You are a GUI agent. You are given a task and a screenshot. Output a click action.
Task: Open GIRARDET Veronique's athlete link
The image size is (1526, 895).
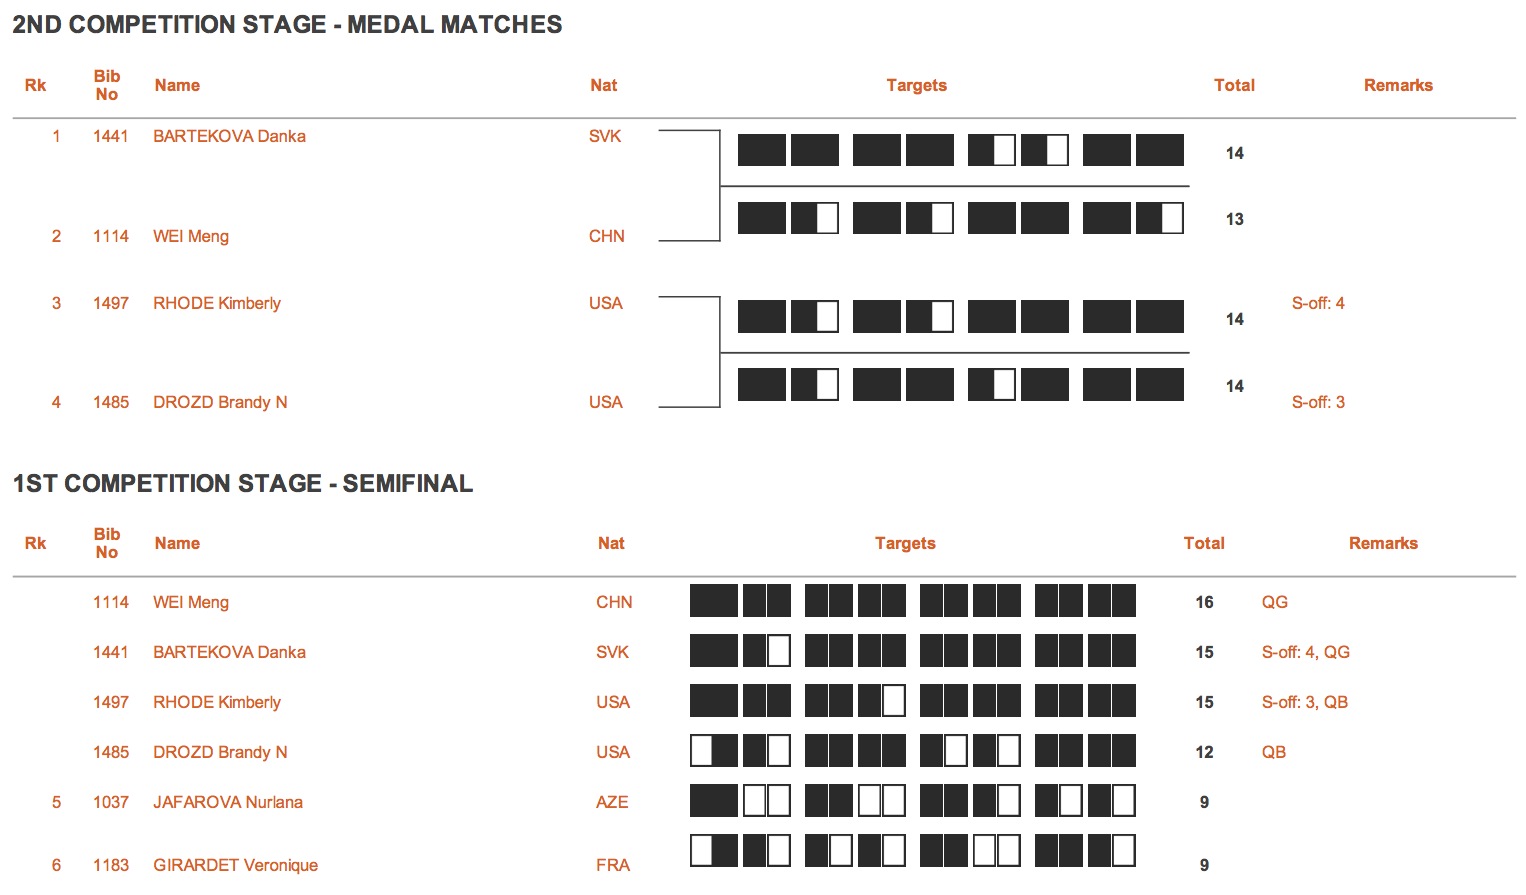tap(235, 865)
